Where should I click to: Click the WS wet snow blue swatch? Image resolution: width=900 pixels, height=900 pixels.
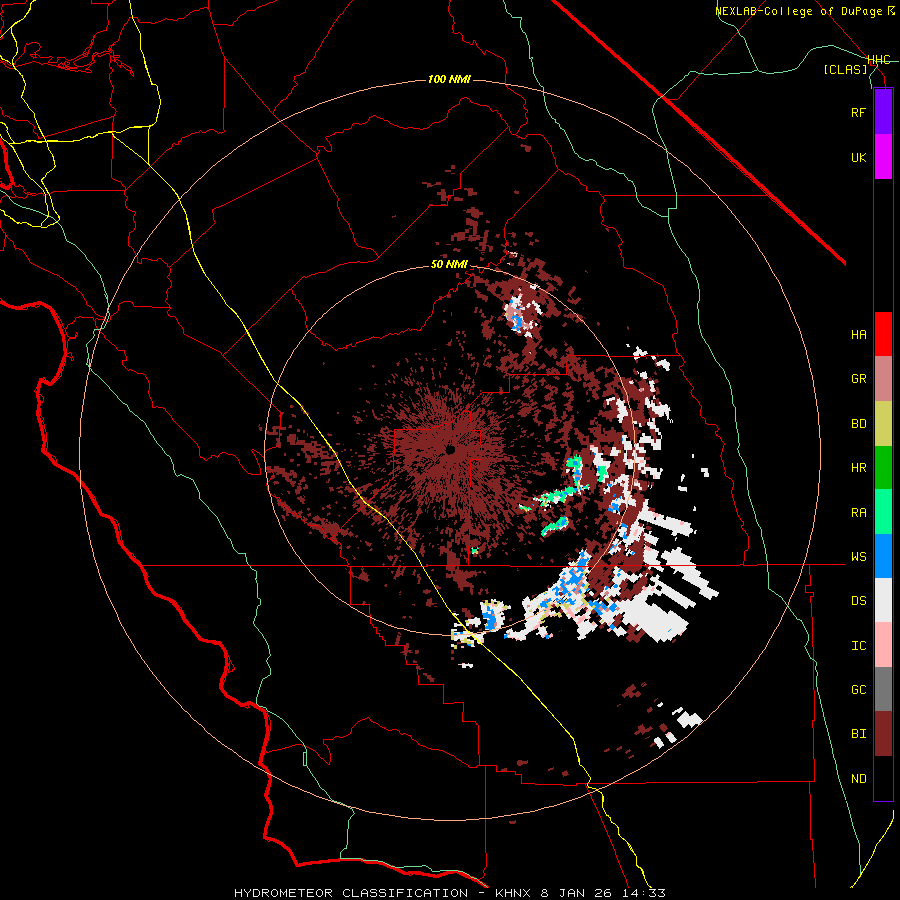[883, 556]
